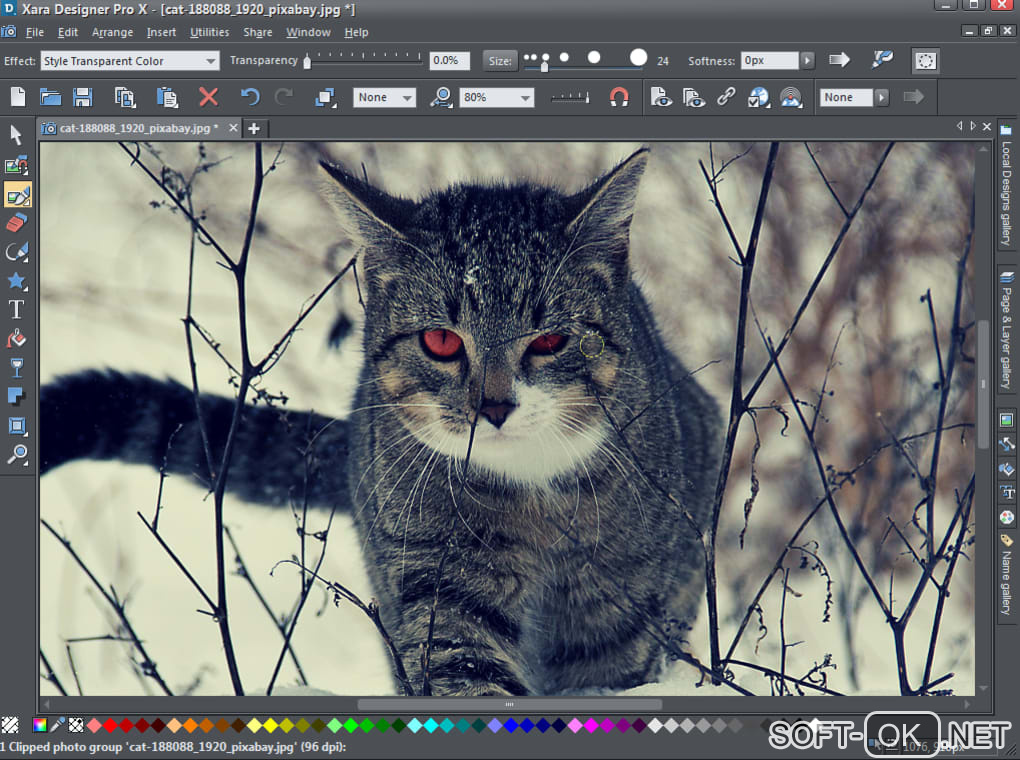Click the region mask dotted circle icon
This screenshot has width=1020, height=760.
pos(925,61)
